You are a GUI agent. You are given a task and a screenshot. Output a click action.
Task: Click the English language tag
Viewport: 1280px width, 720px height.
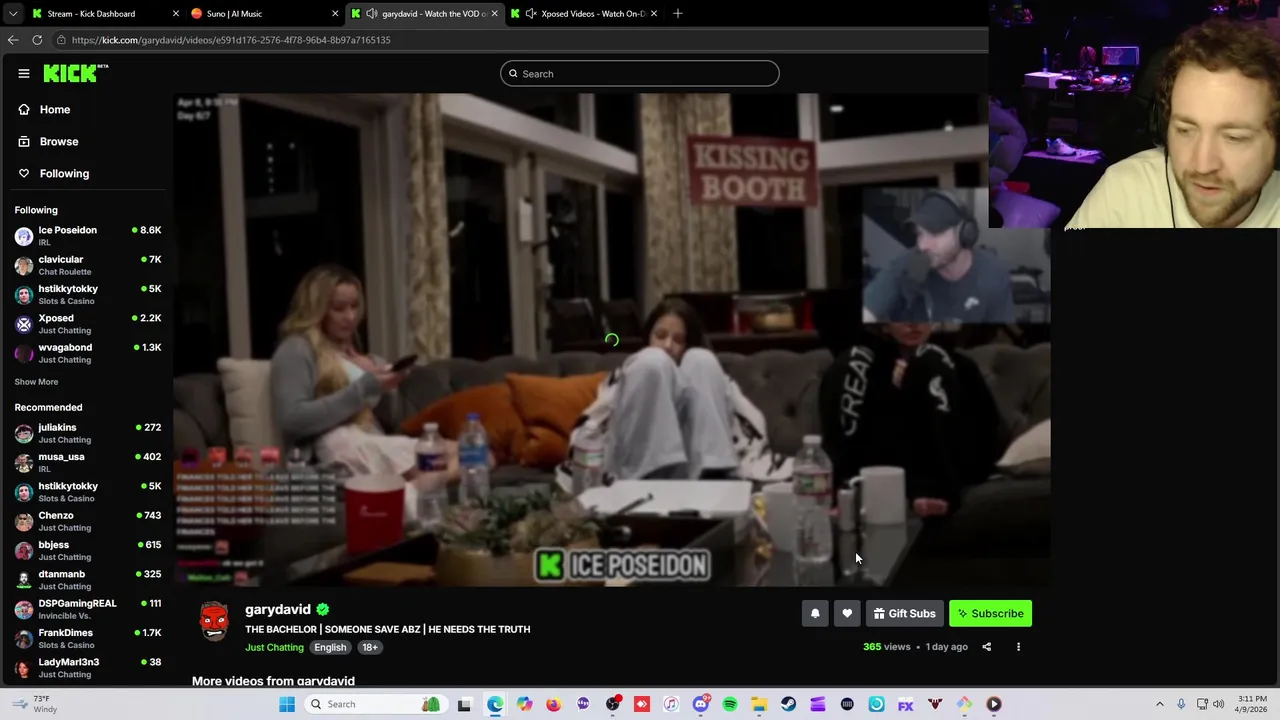point(330,647)
